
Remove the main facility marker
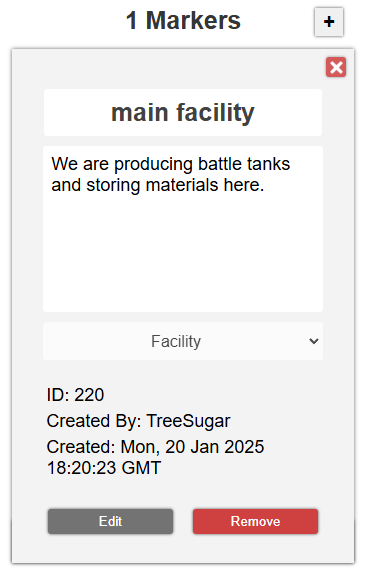255,521
